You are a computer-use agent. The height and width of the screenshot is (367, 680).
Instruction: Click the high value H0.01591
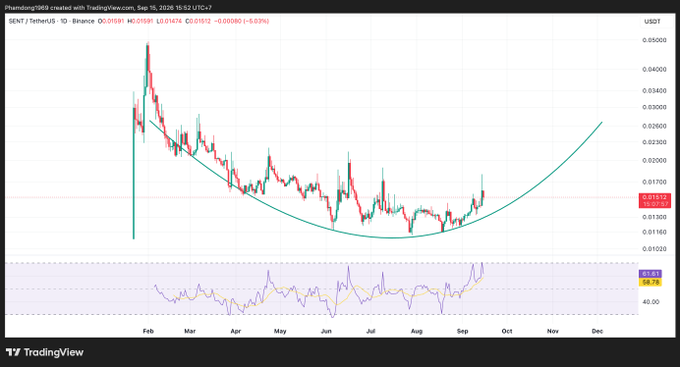[x=140, y=21]
